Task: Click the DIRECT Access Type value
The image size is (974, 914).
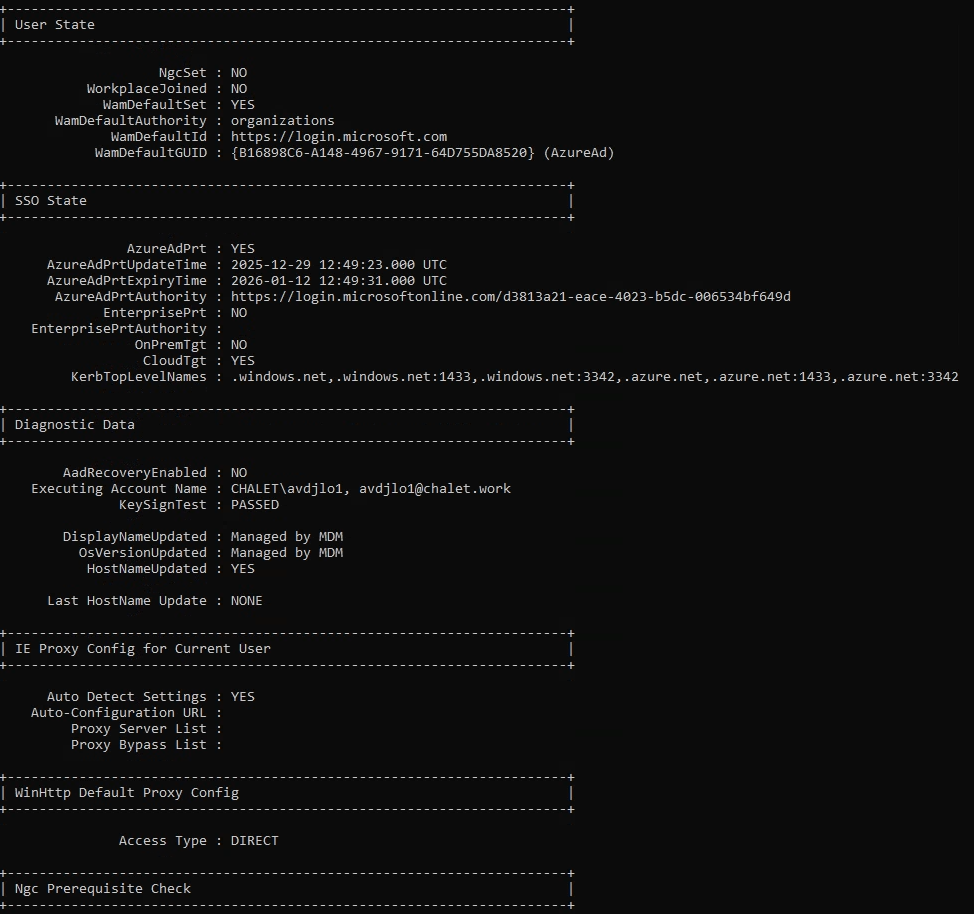Action: tap(255, 841)
